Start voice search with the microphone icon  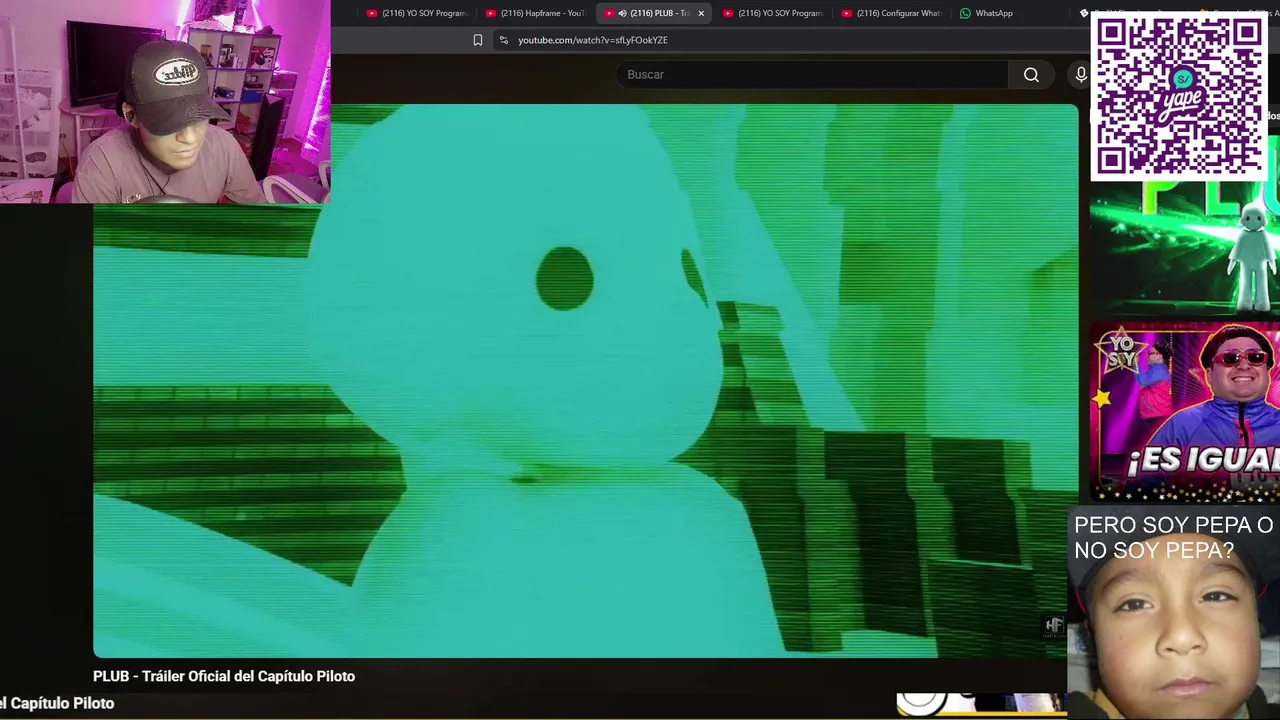coord(1081,75)
